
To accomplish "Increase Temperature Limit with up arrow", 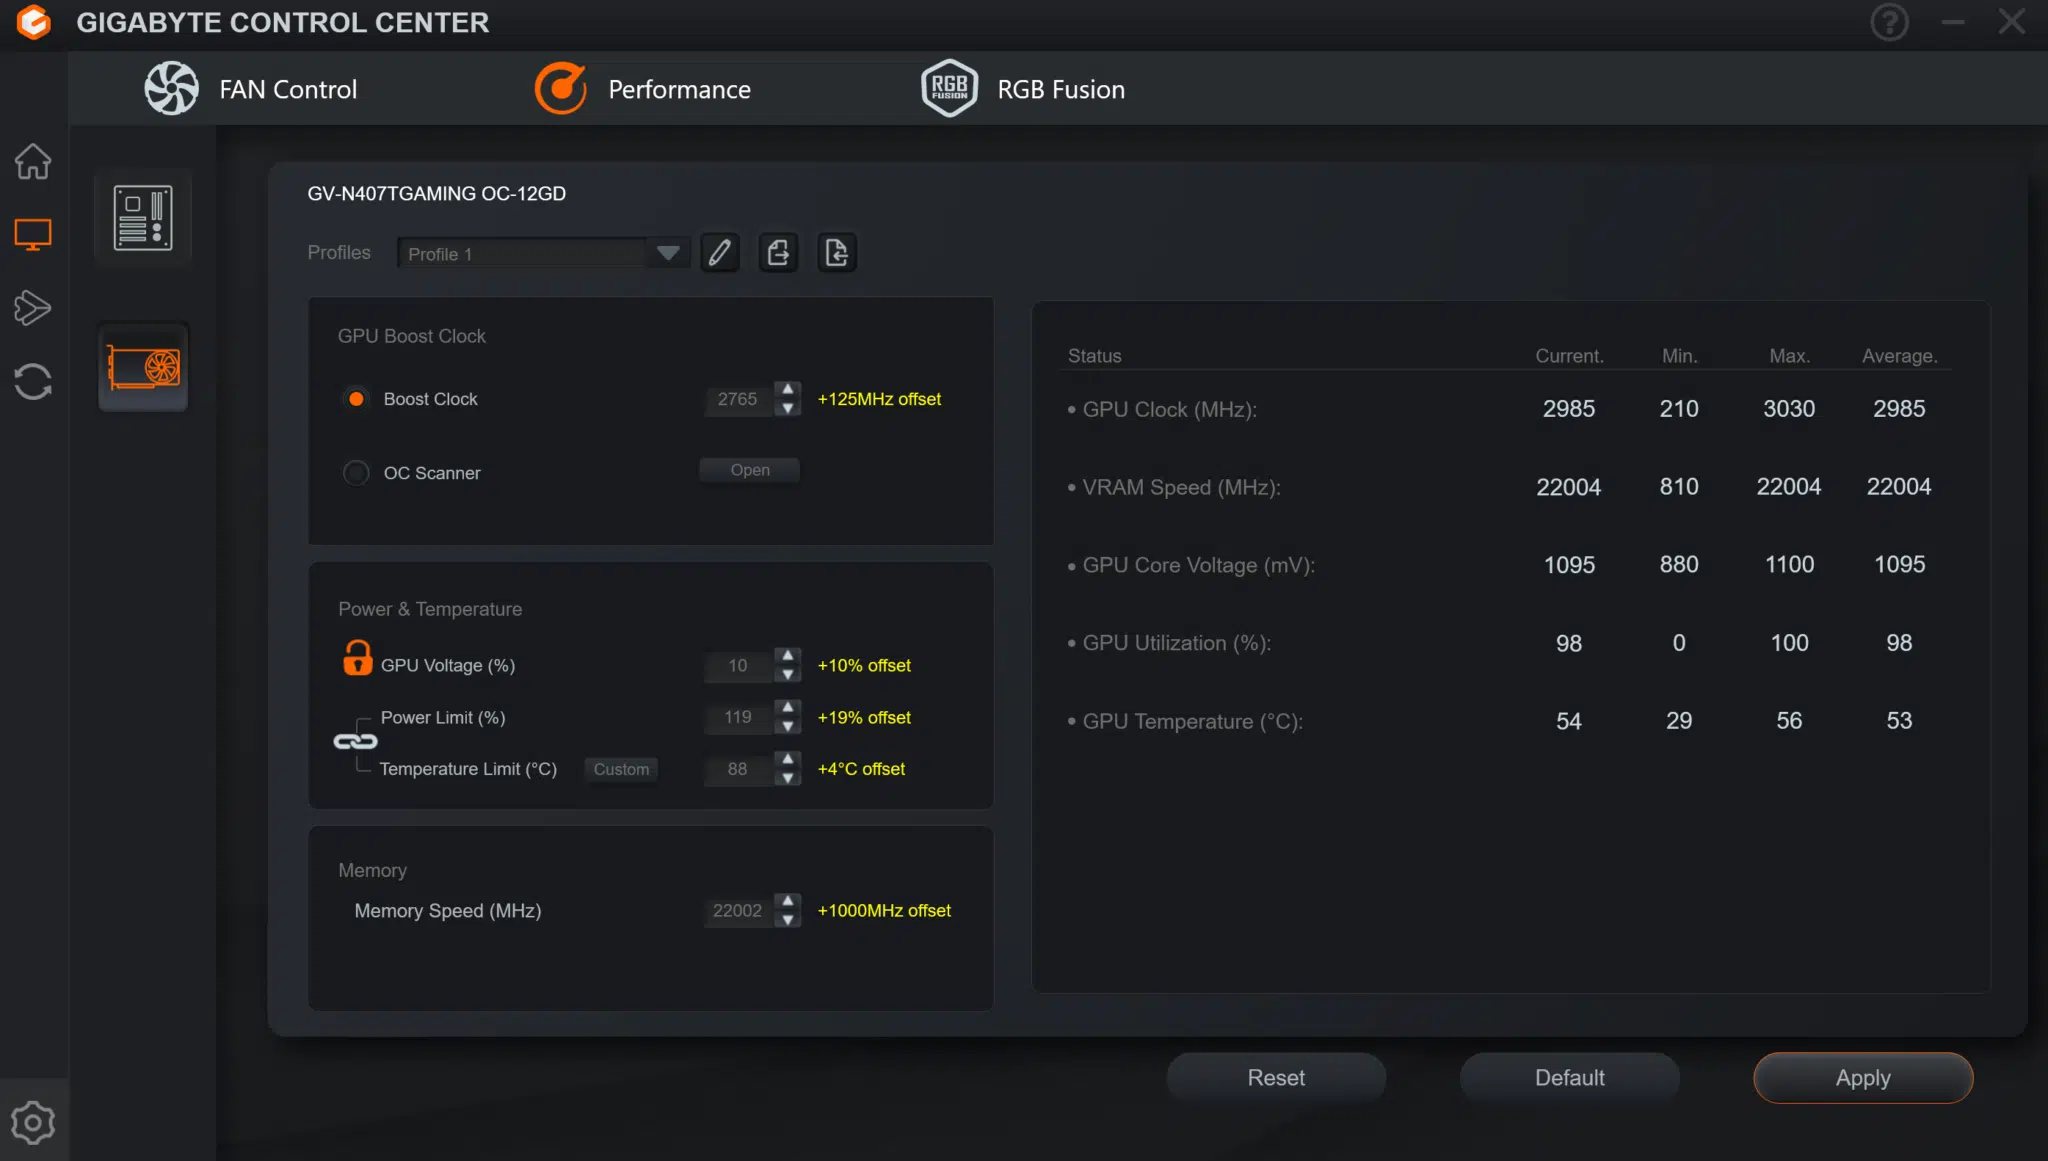I will [788, 759].
